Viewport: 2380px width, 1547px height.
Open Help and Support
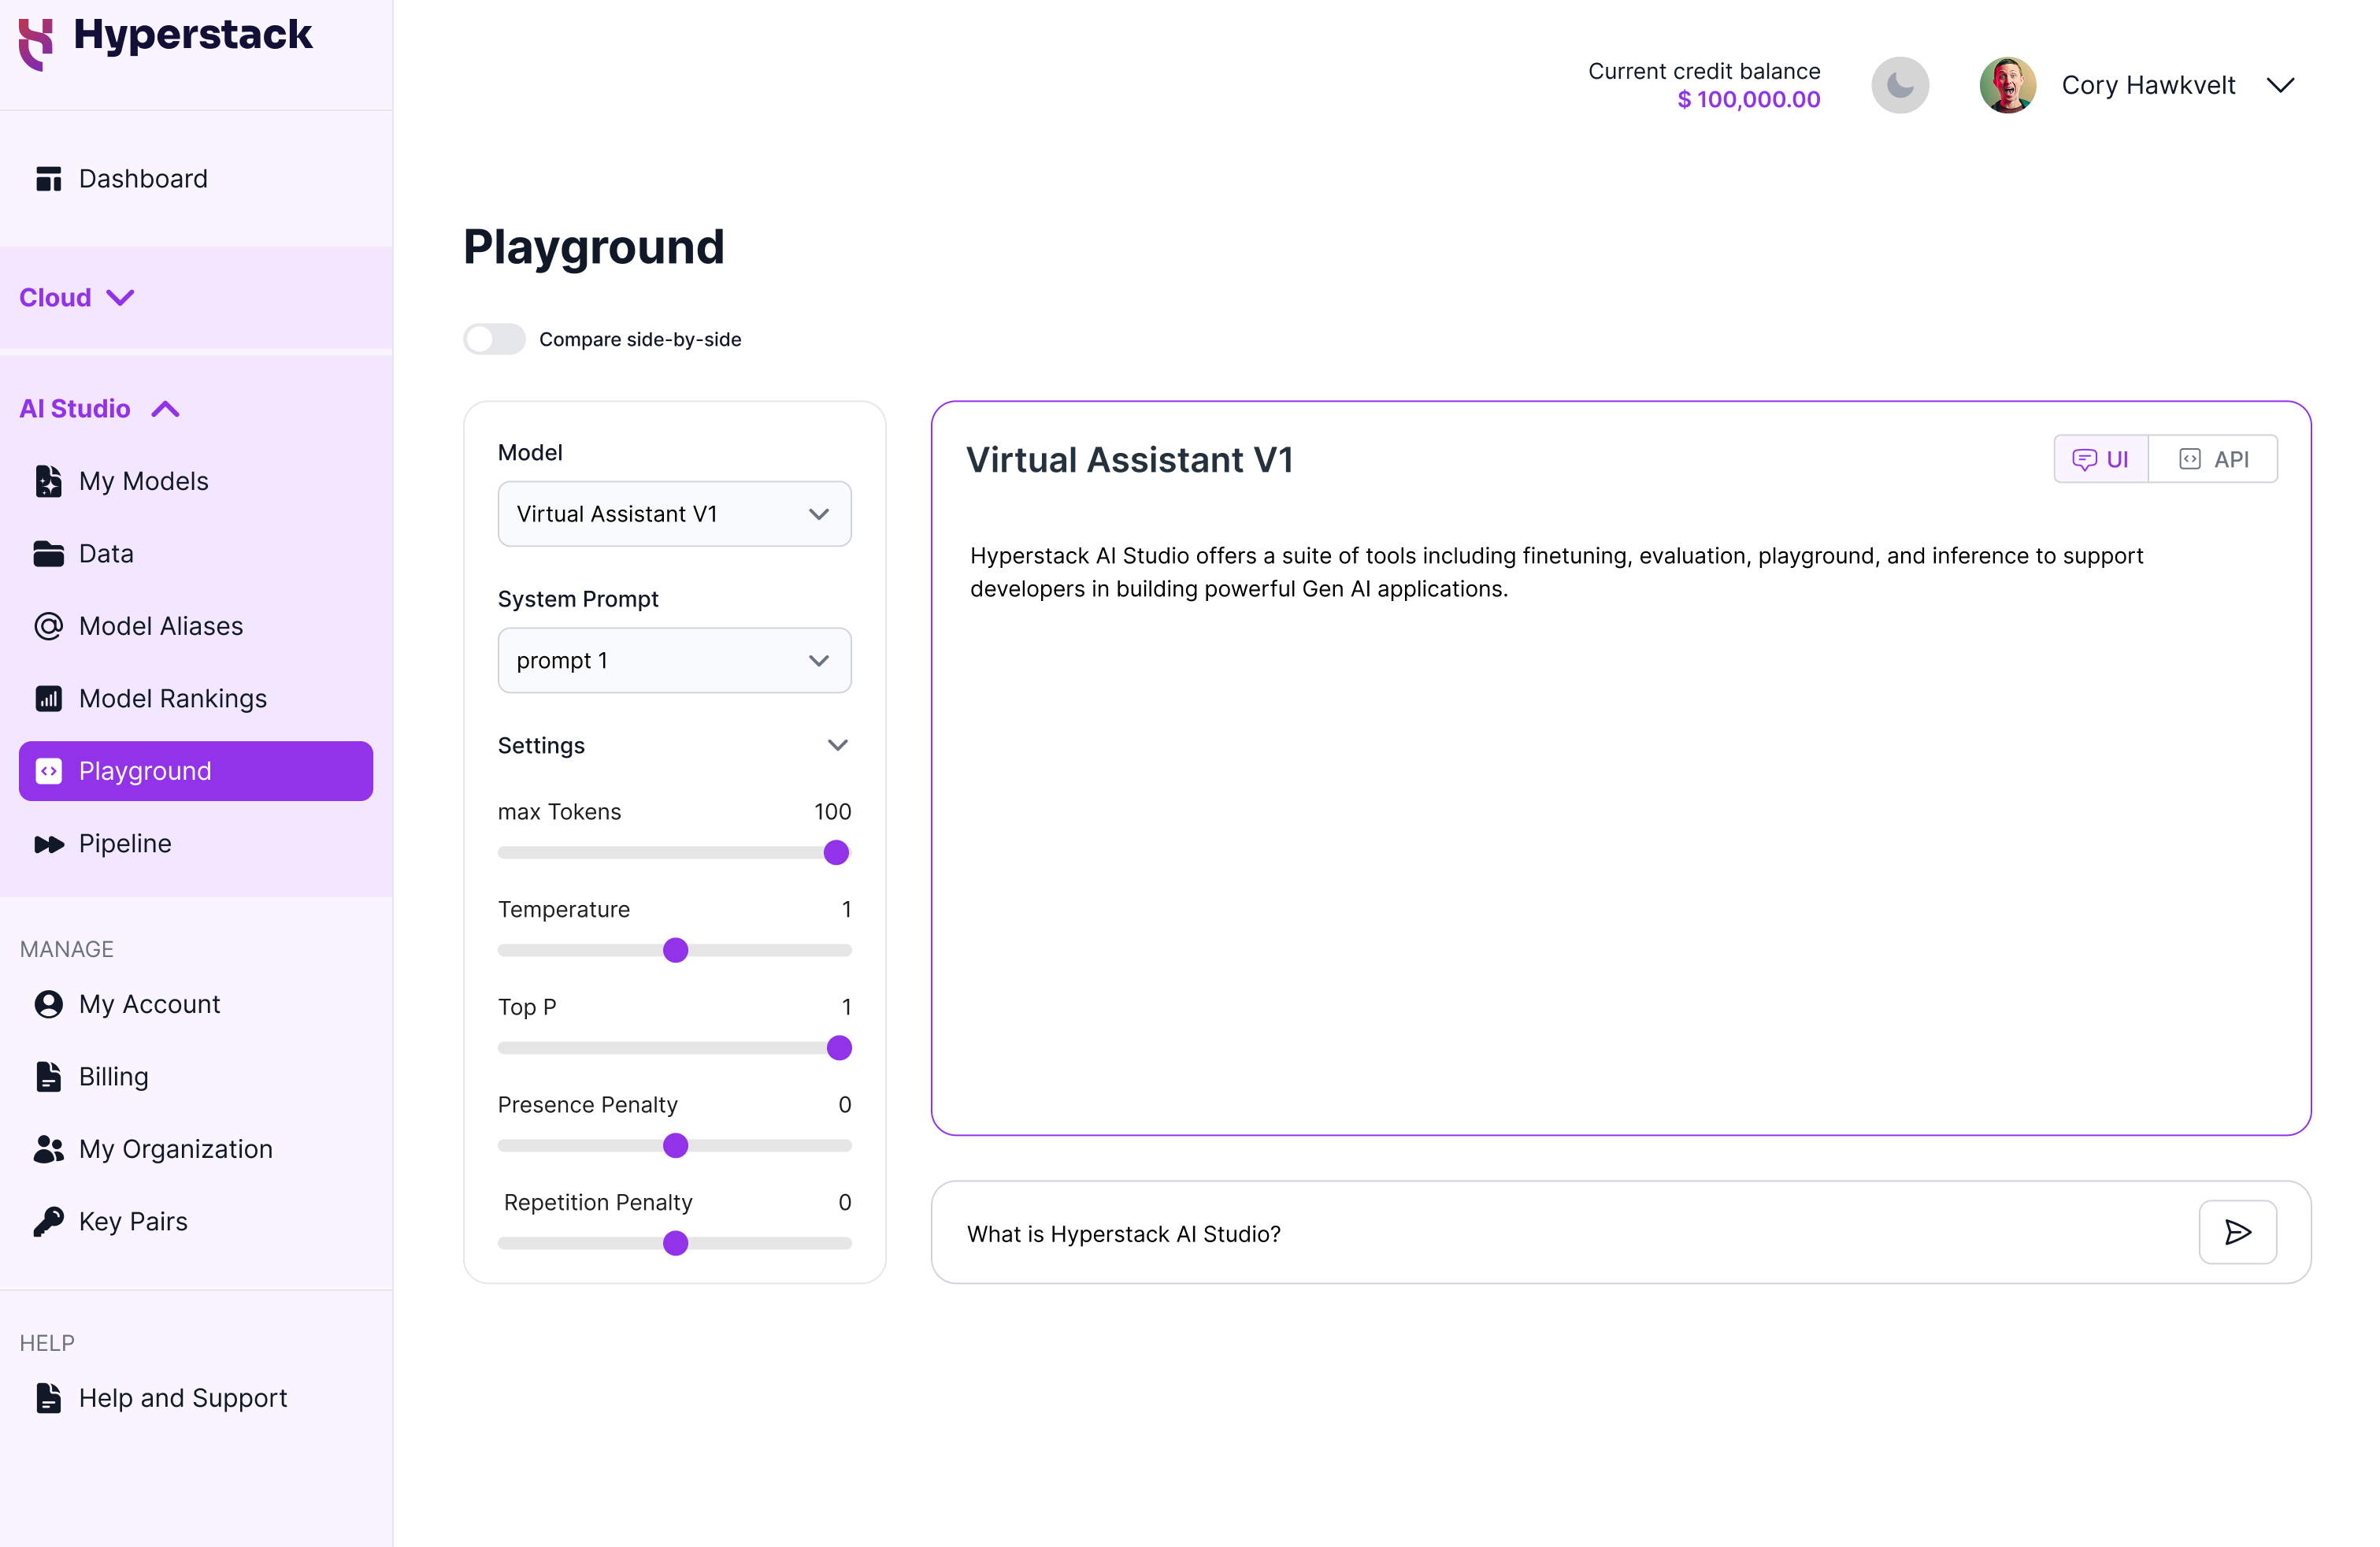pos(196,1398)
